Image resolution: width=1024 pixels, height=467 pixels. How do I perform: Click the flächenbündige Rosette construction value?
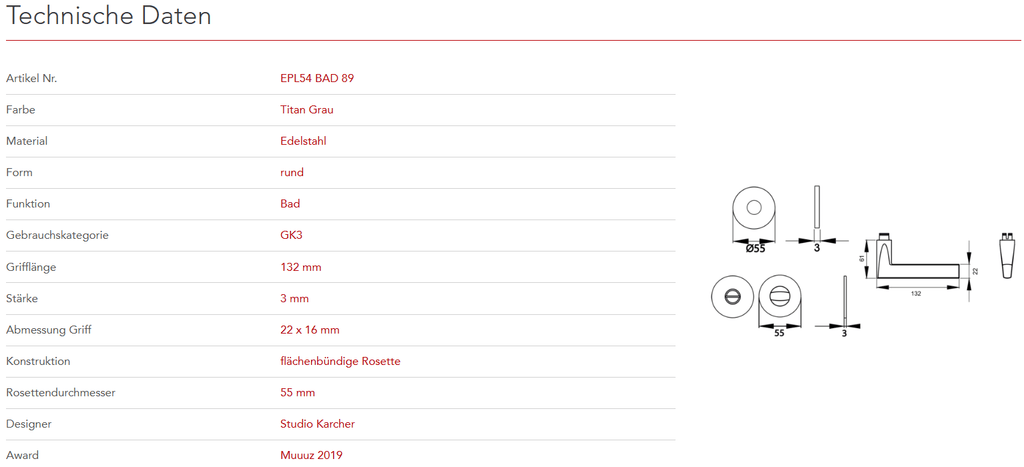(x=340, y=361)
